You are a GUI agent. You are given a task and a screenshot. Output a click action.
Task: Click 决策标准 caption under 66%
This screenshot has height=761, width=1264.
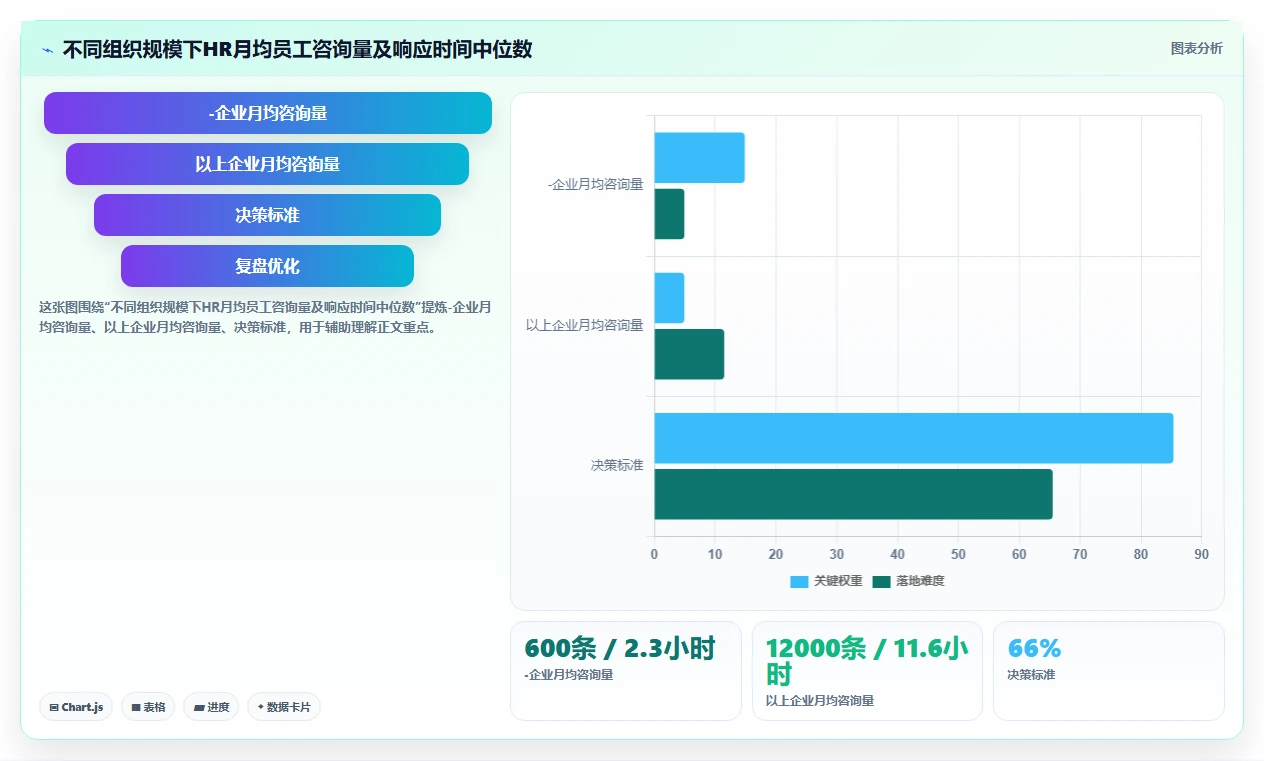[1031, 675]
